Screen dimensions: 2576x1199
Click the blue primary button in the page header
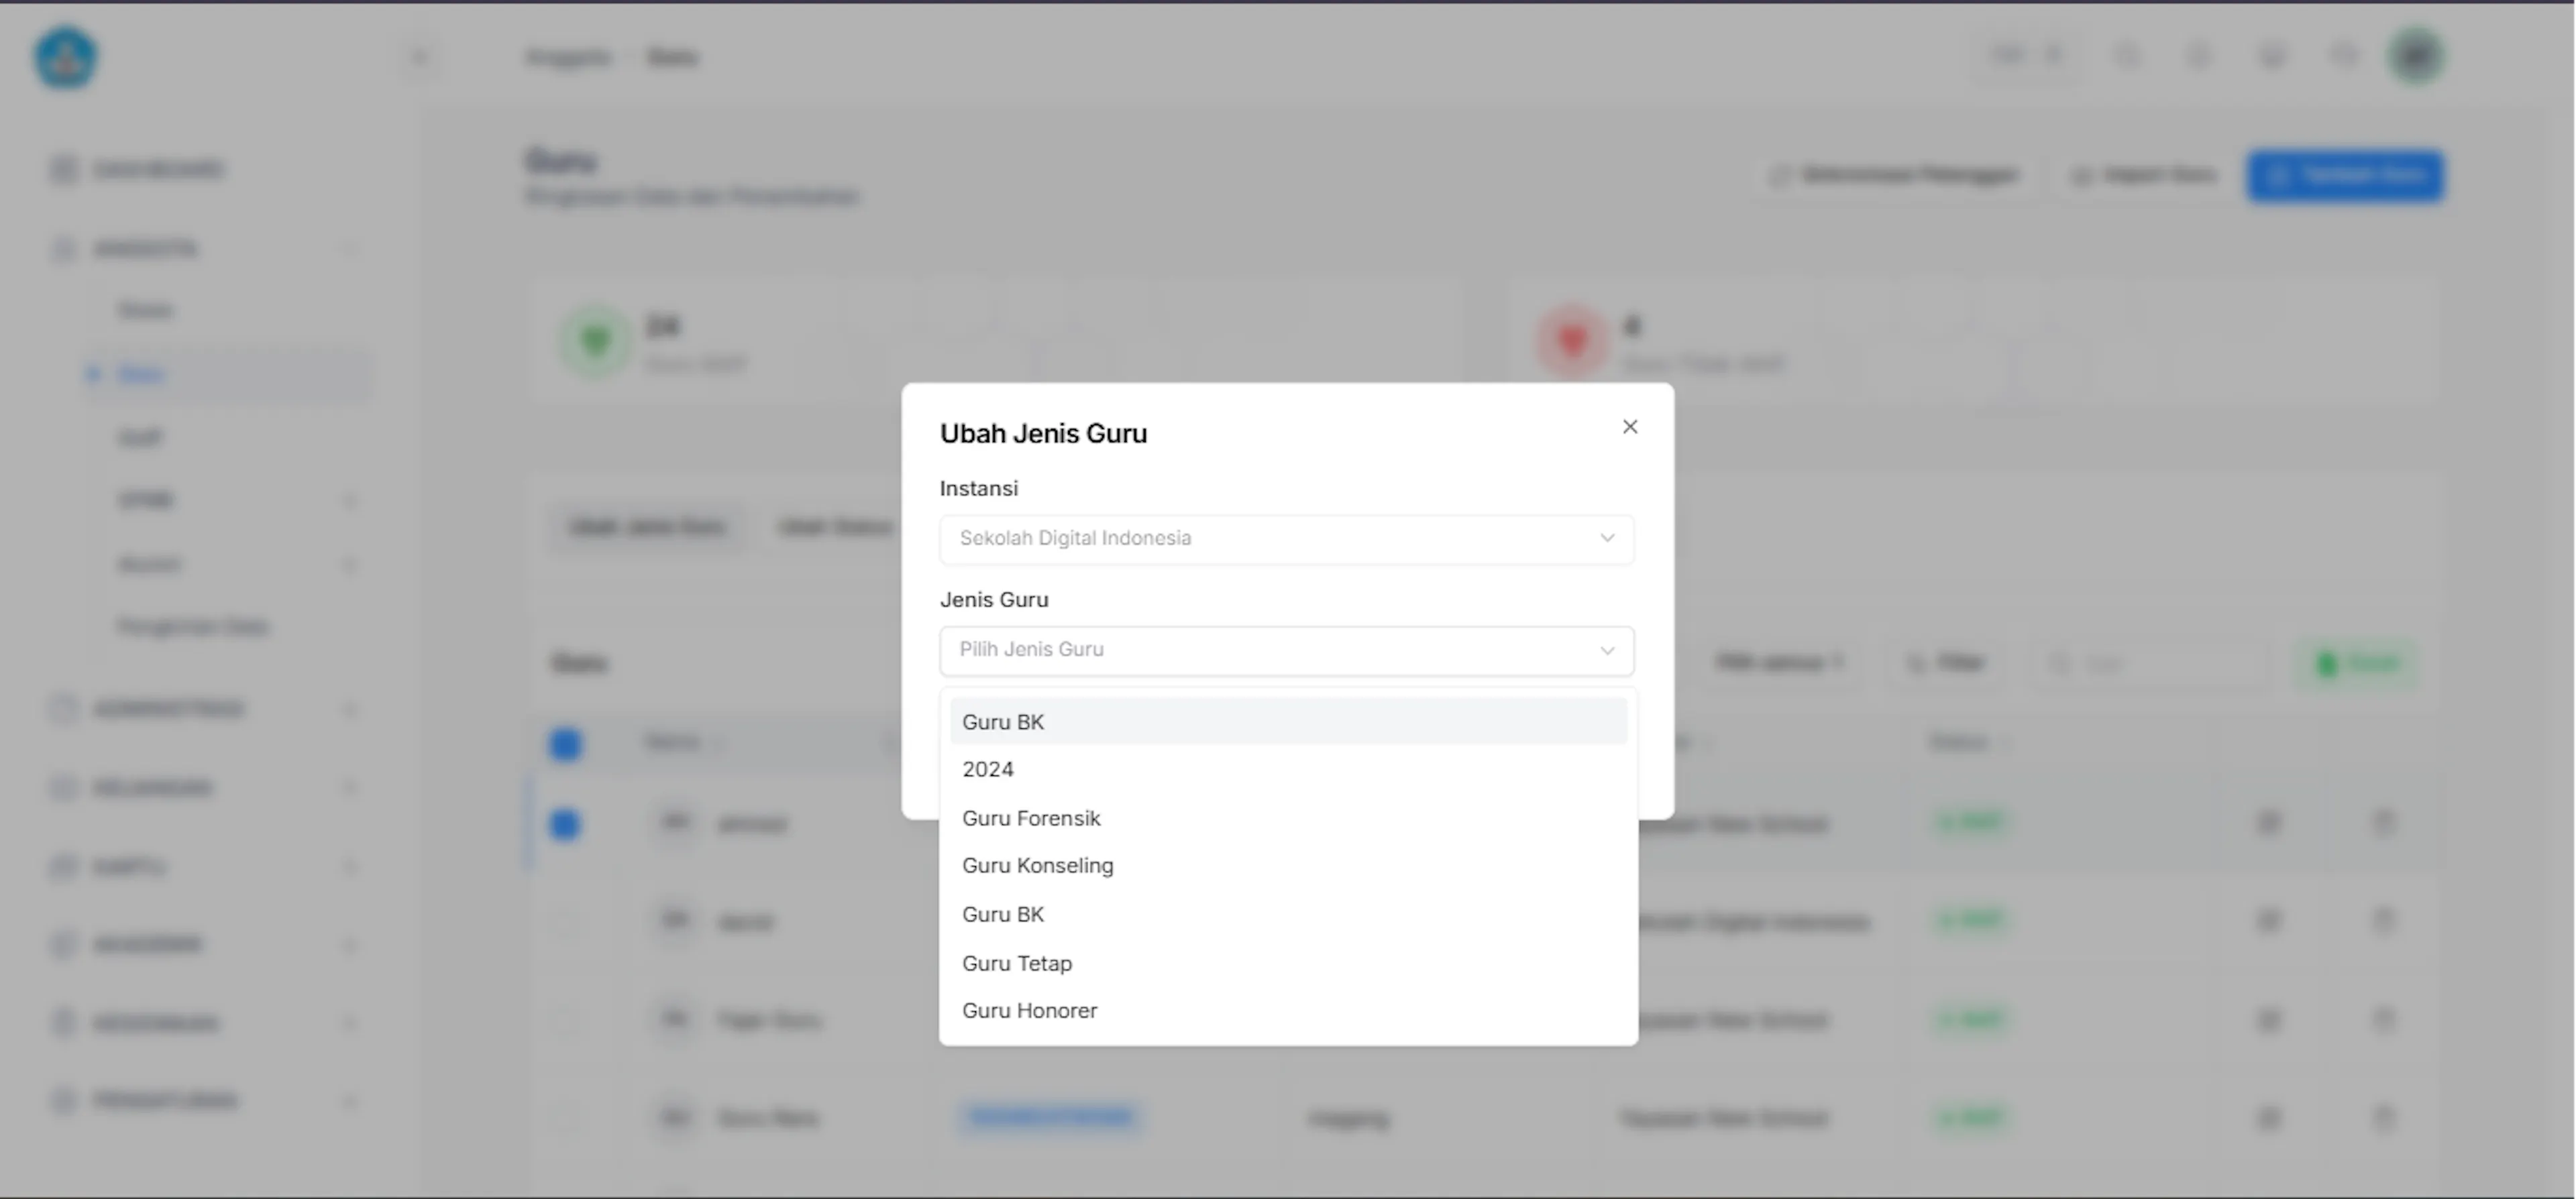pos(2345,176)
